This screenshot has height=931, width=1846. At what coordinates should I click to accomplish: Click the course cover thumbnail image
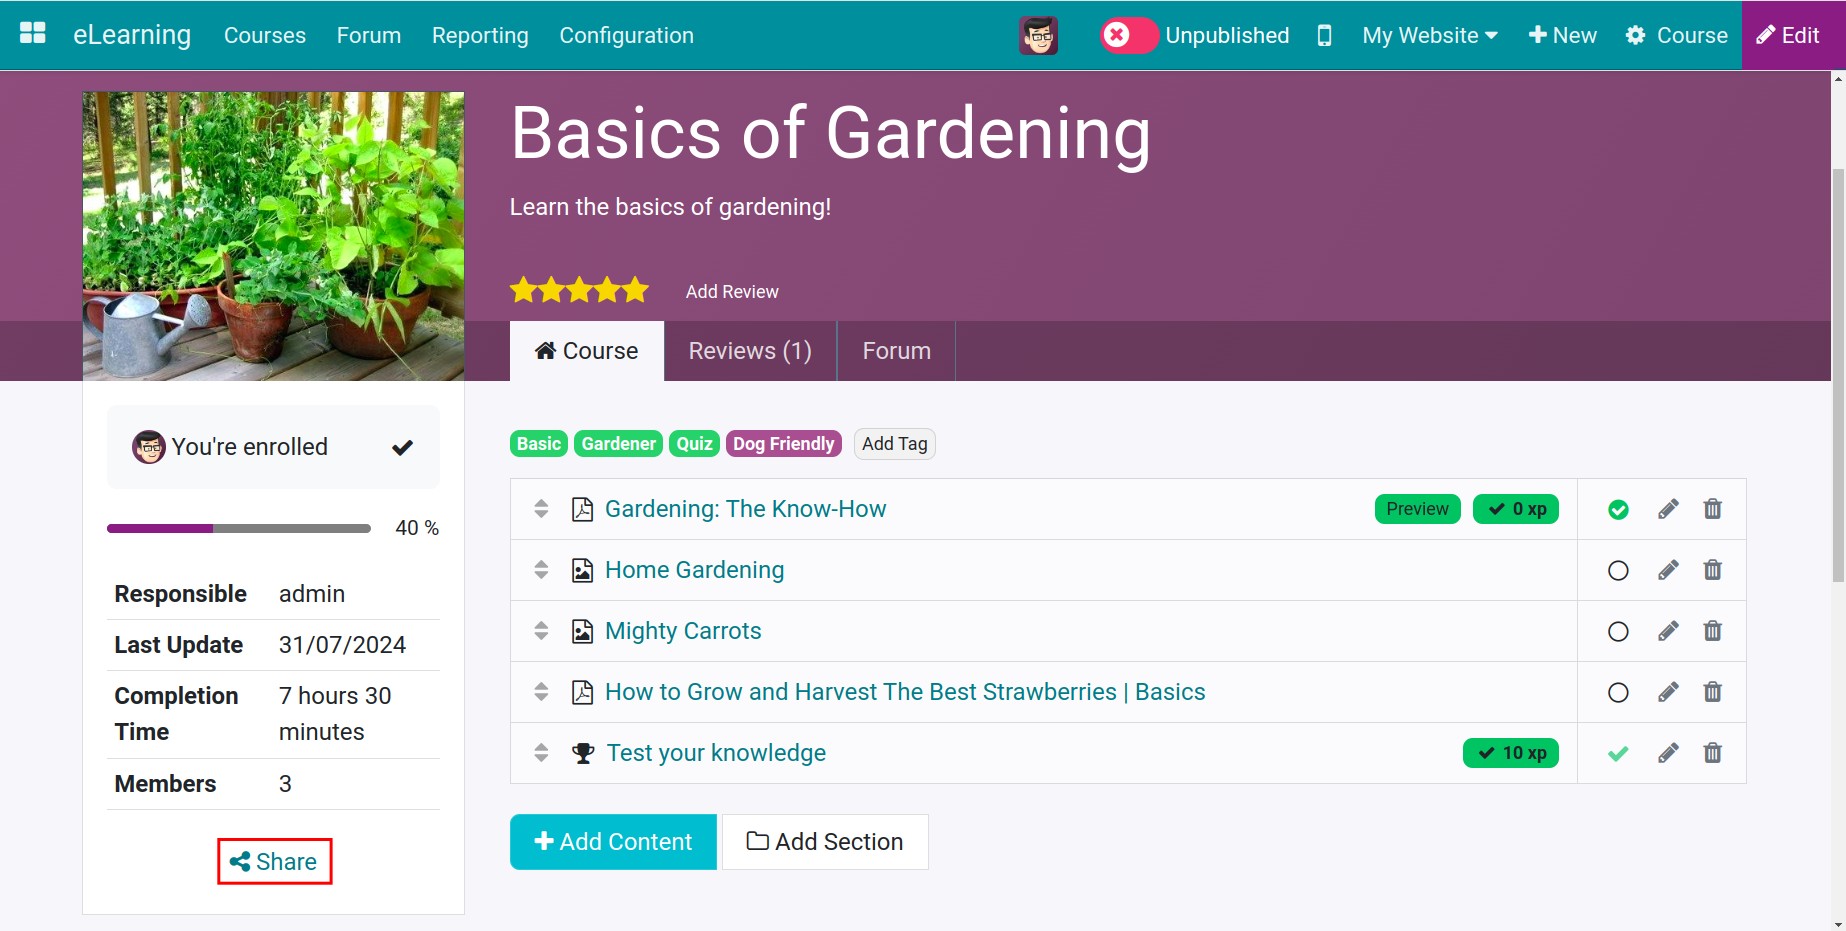point(273,236)
